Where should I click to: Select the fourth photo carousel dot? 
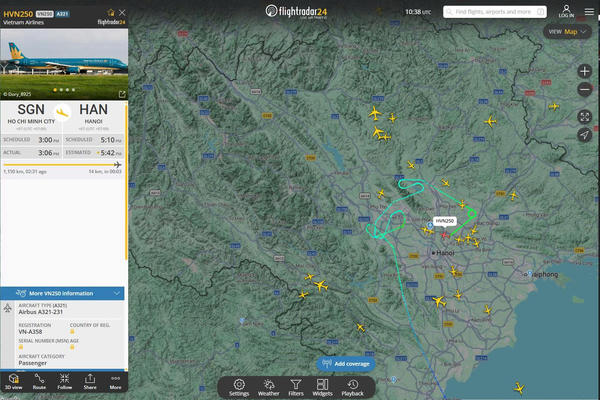coord(73,90)
